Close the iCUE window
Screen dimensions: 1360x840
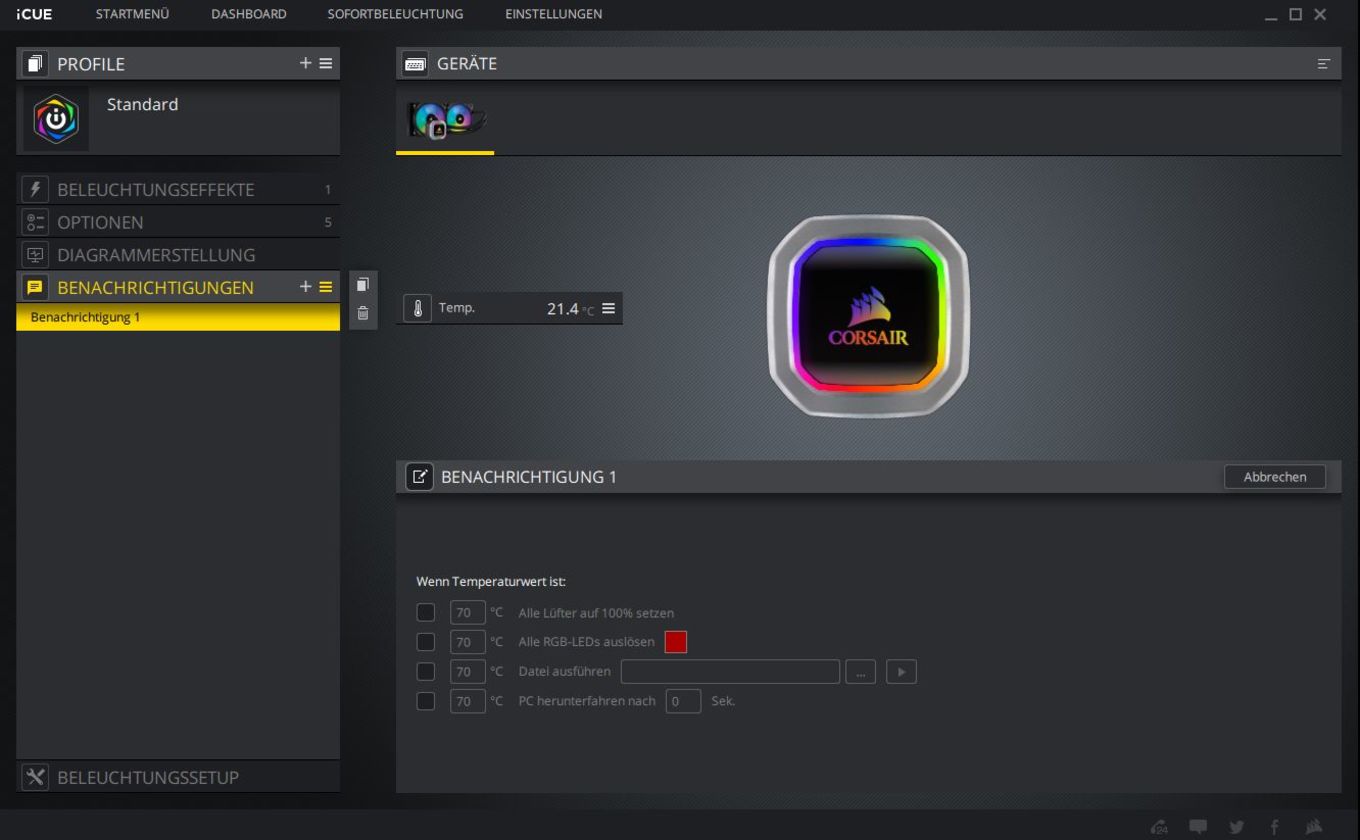tap(1320, 14)
